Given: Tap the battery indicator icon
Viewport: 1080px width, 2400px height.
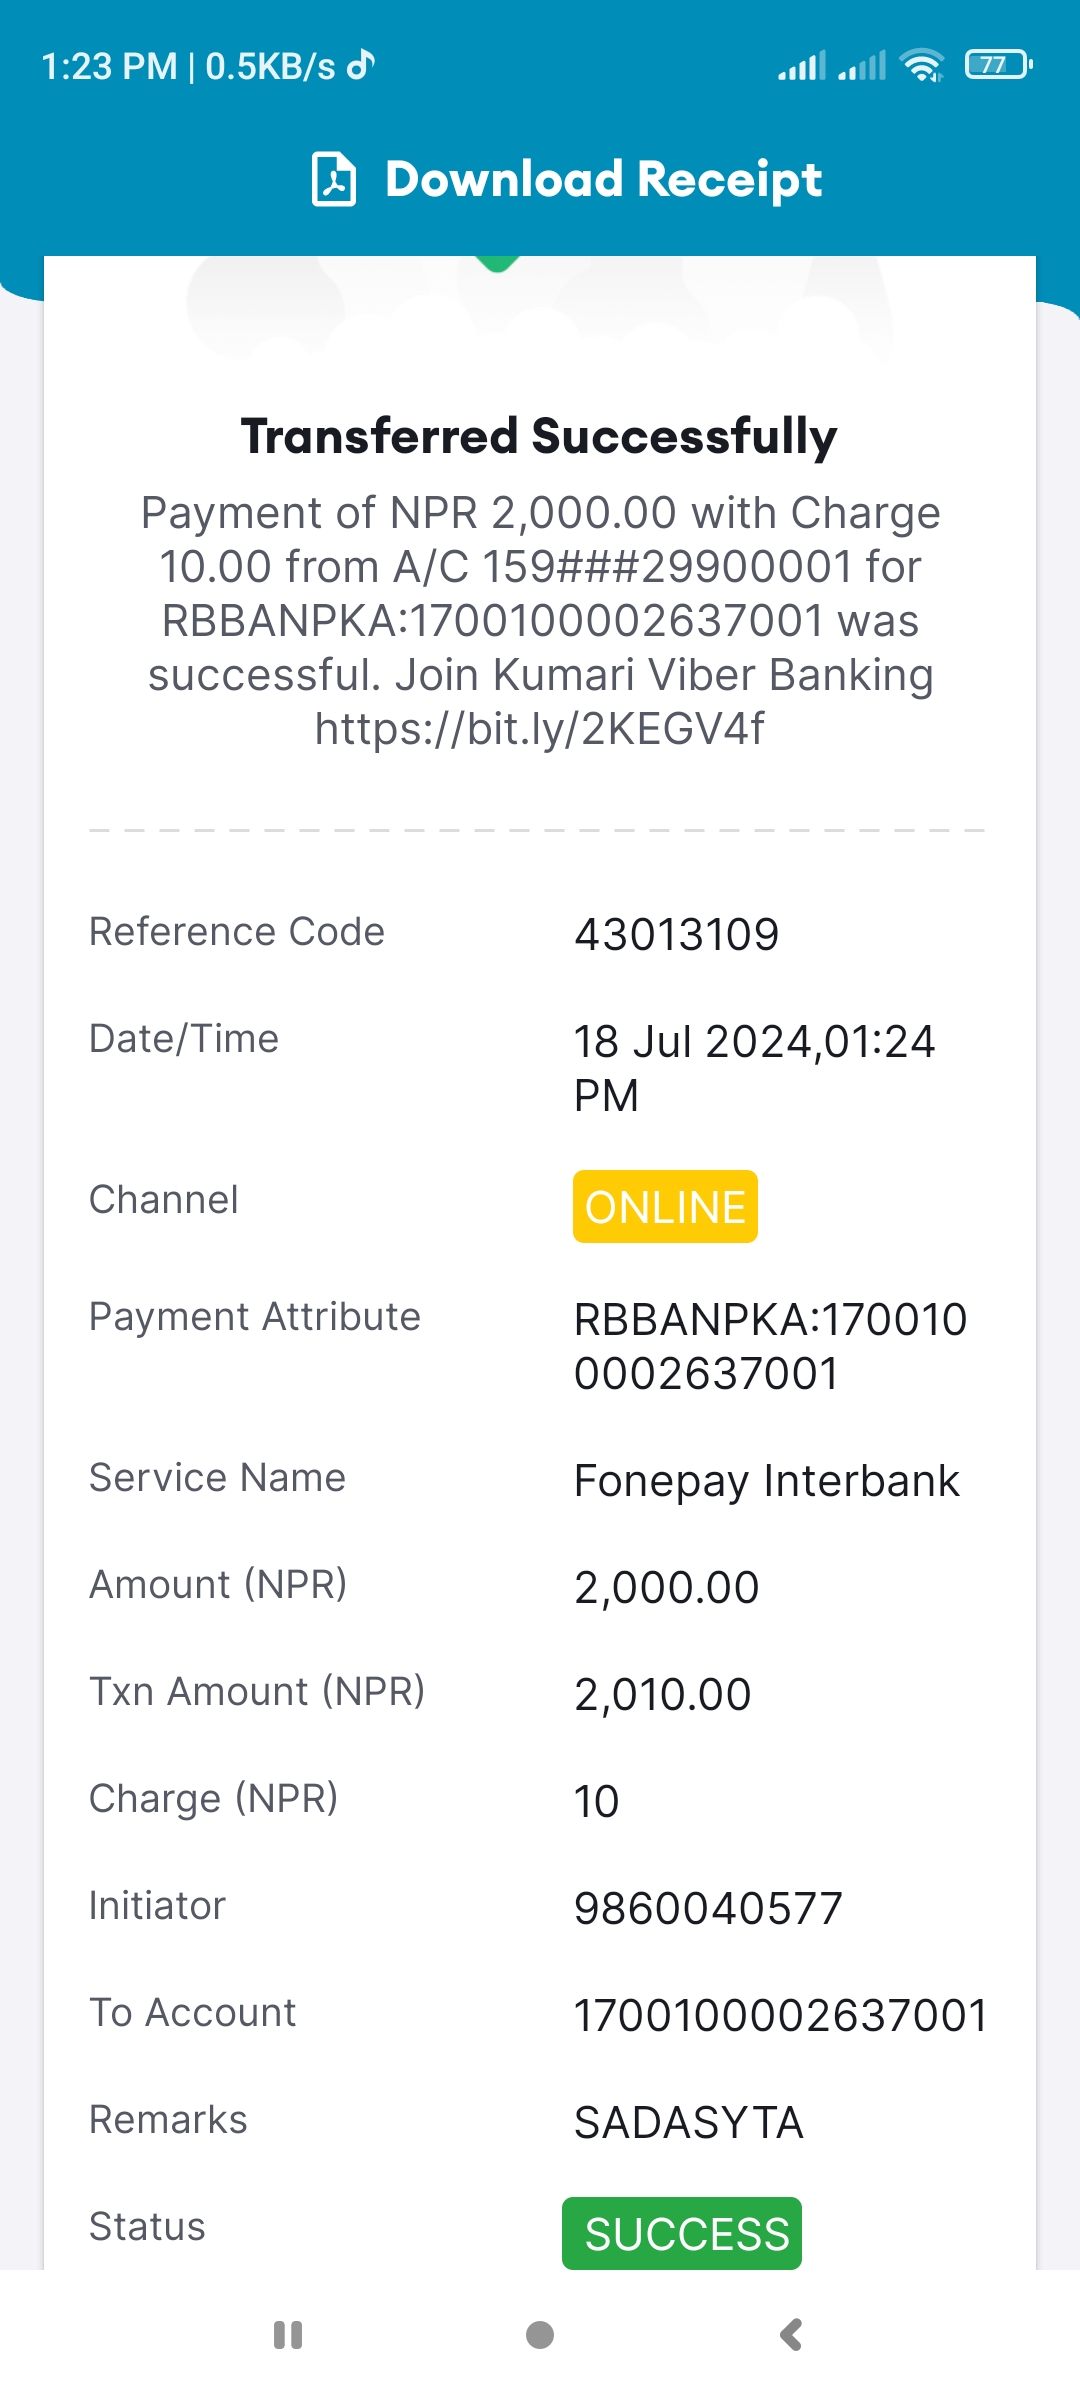Looking at the screenshot, I should point(998,65).
